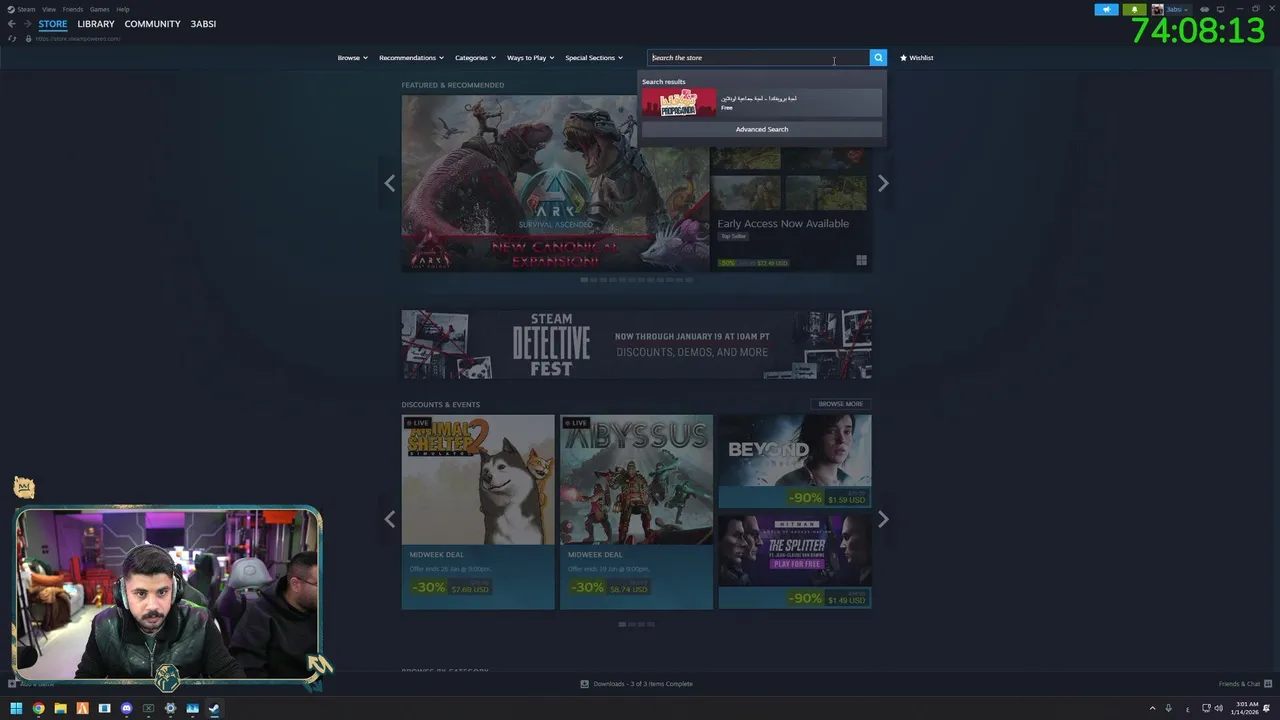Viewport: 1280px width, 720px height.
Task: Switch to the STORE tab
Action: (53, 24)
